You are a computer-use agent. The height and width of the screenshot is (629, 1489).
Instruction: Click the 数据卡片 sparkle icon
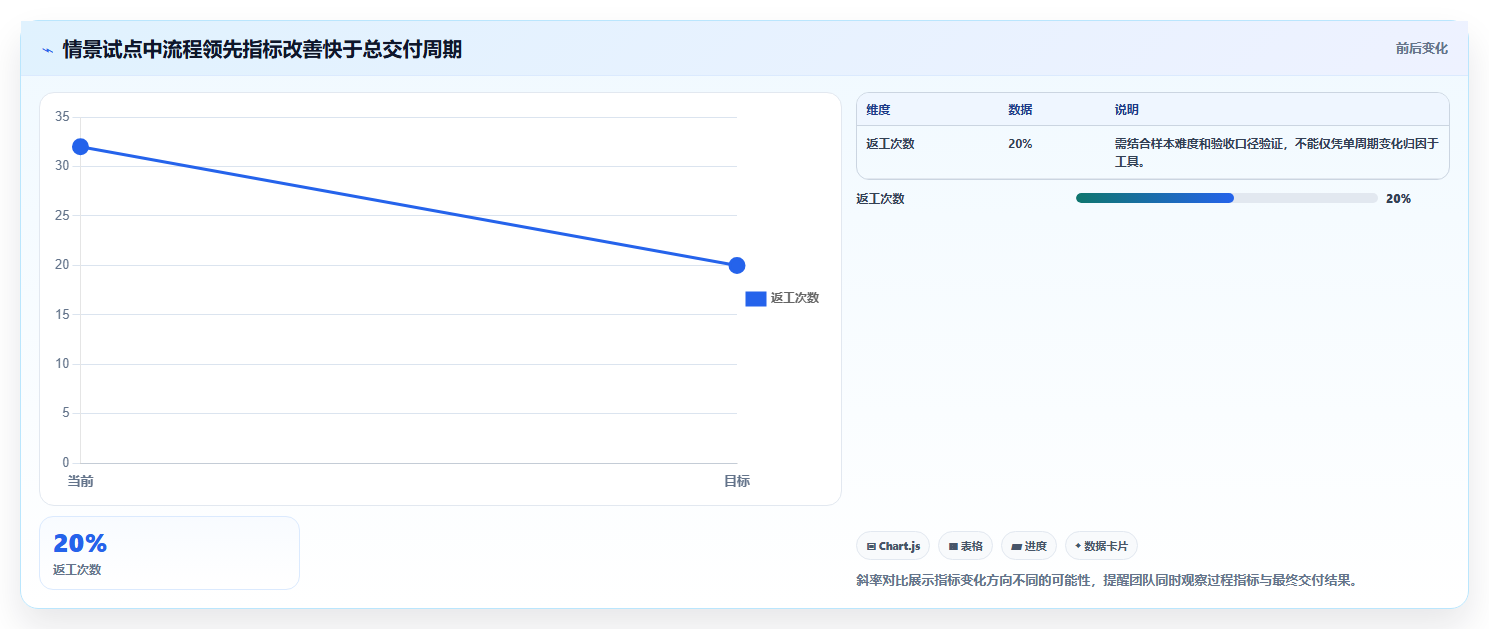coord(1078,546)
